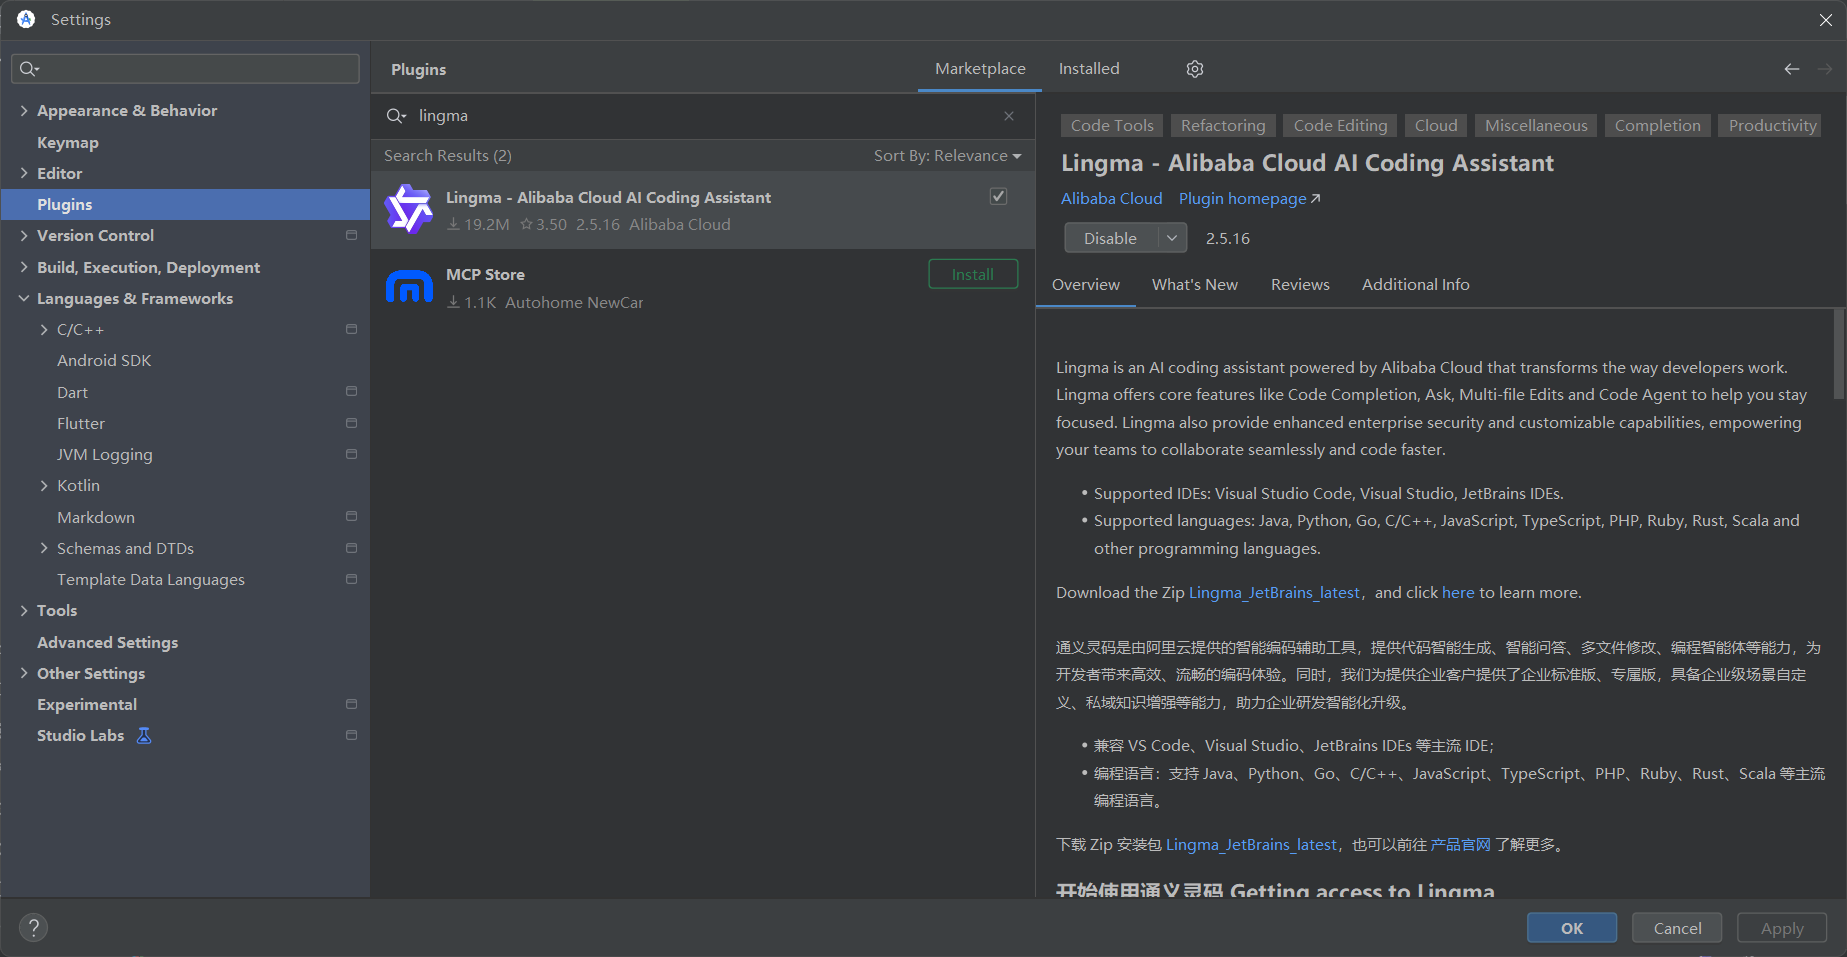This screenshot has width=1847, height=957.
Task: Click project-level icon beside Studio Labs
Action: pos(351,736)
